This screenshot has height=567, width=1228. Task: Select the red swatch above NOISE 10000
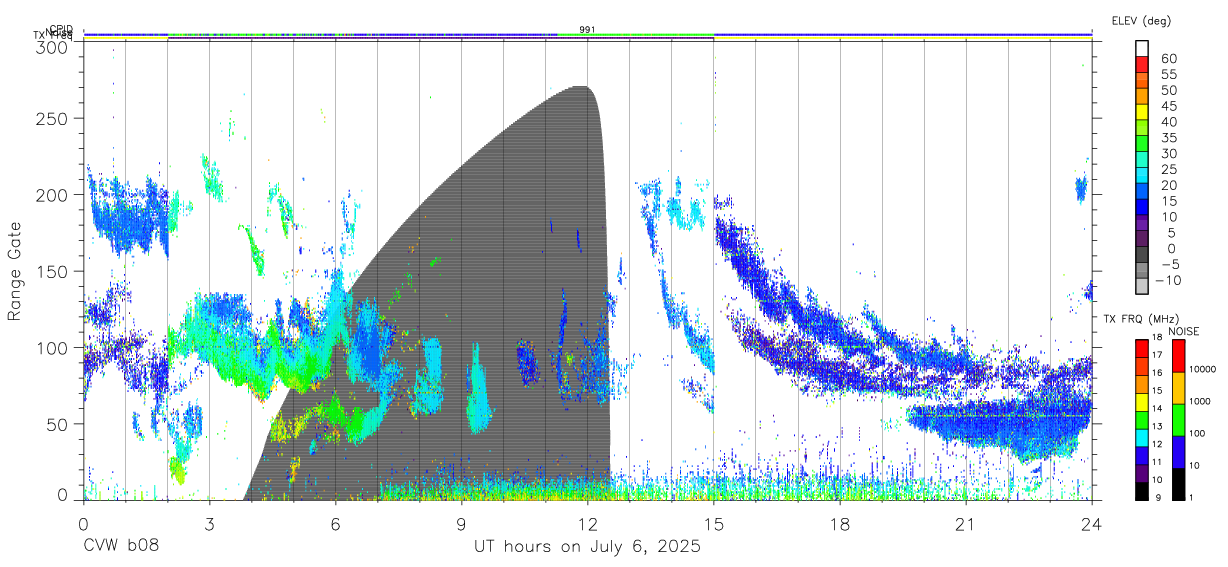(x=1177, y=355)
